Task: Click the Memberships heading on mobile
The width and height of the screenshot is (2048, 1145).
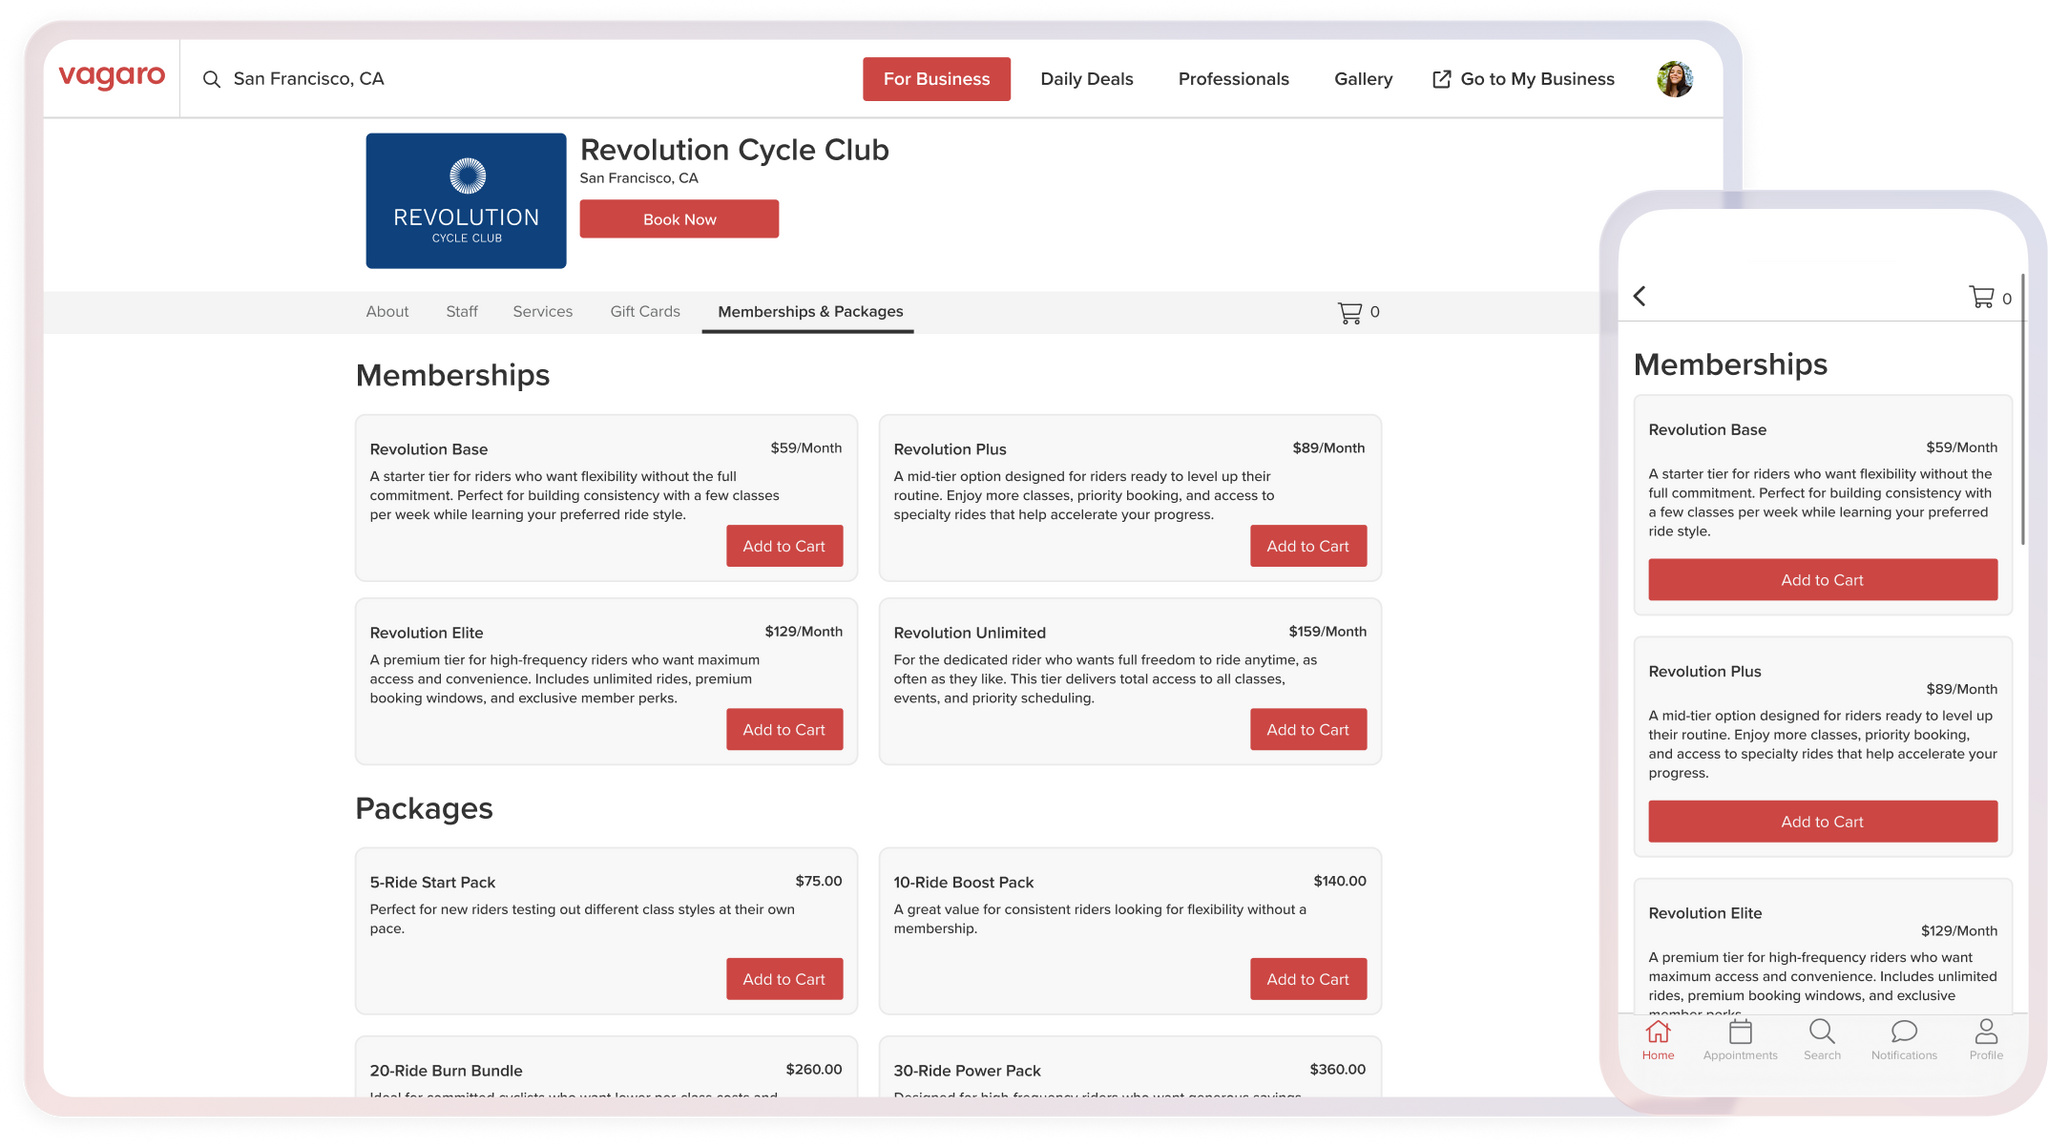Action: coord(1731,365)
